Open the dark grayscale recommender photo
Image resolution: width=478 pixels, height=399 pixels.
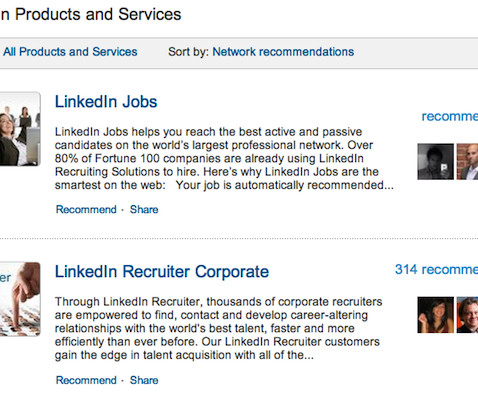435,162
